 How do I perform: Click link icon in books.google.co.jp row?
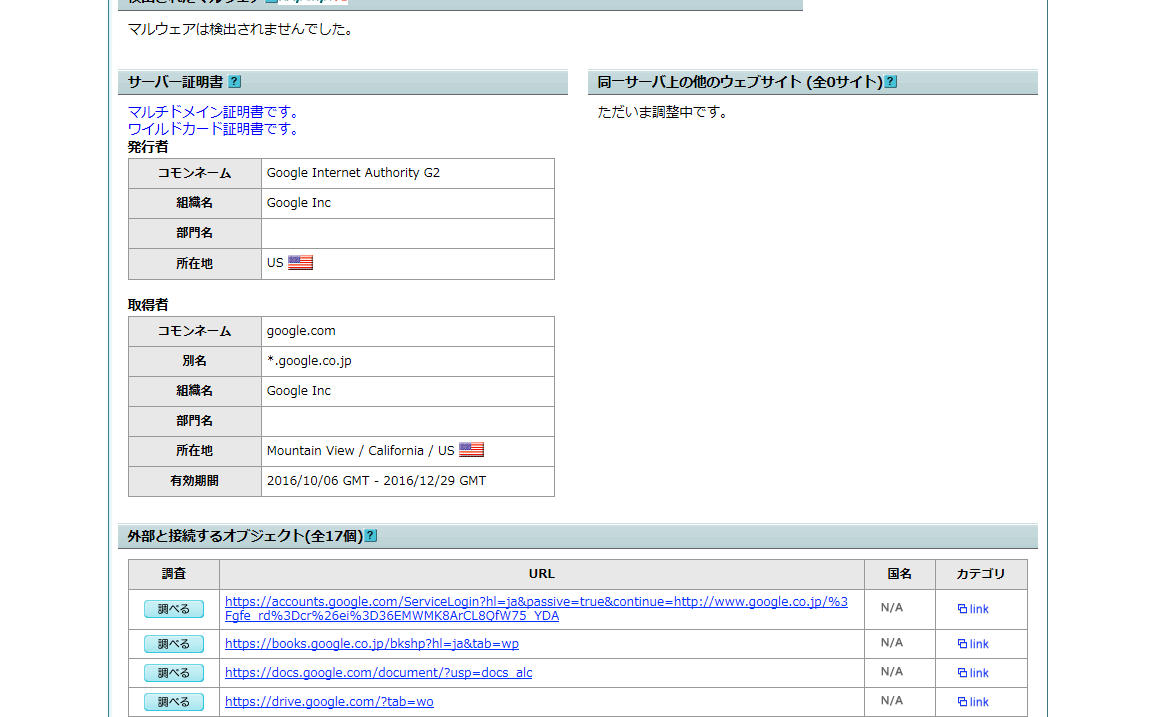pos(972,644)
